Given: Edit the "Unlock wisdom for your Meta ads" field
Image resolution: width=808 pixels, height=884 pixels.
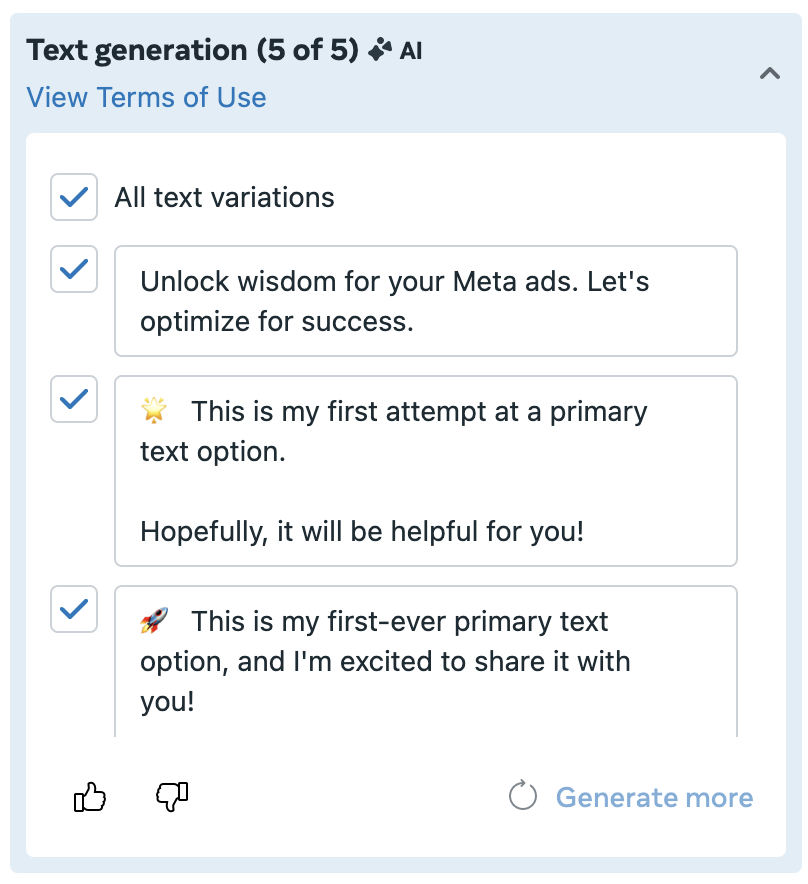Looking at the screenshot, I should [x=426, y=300].
